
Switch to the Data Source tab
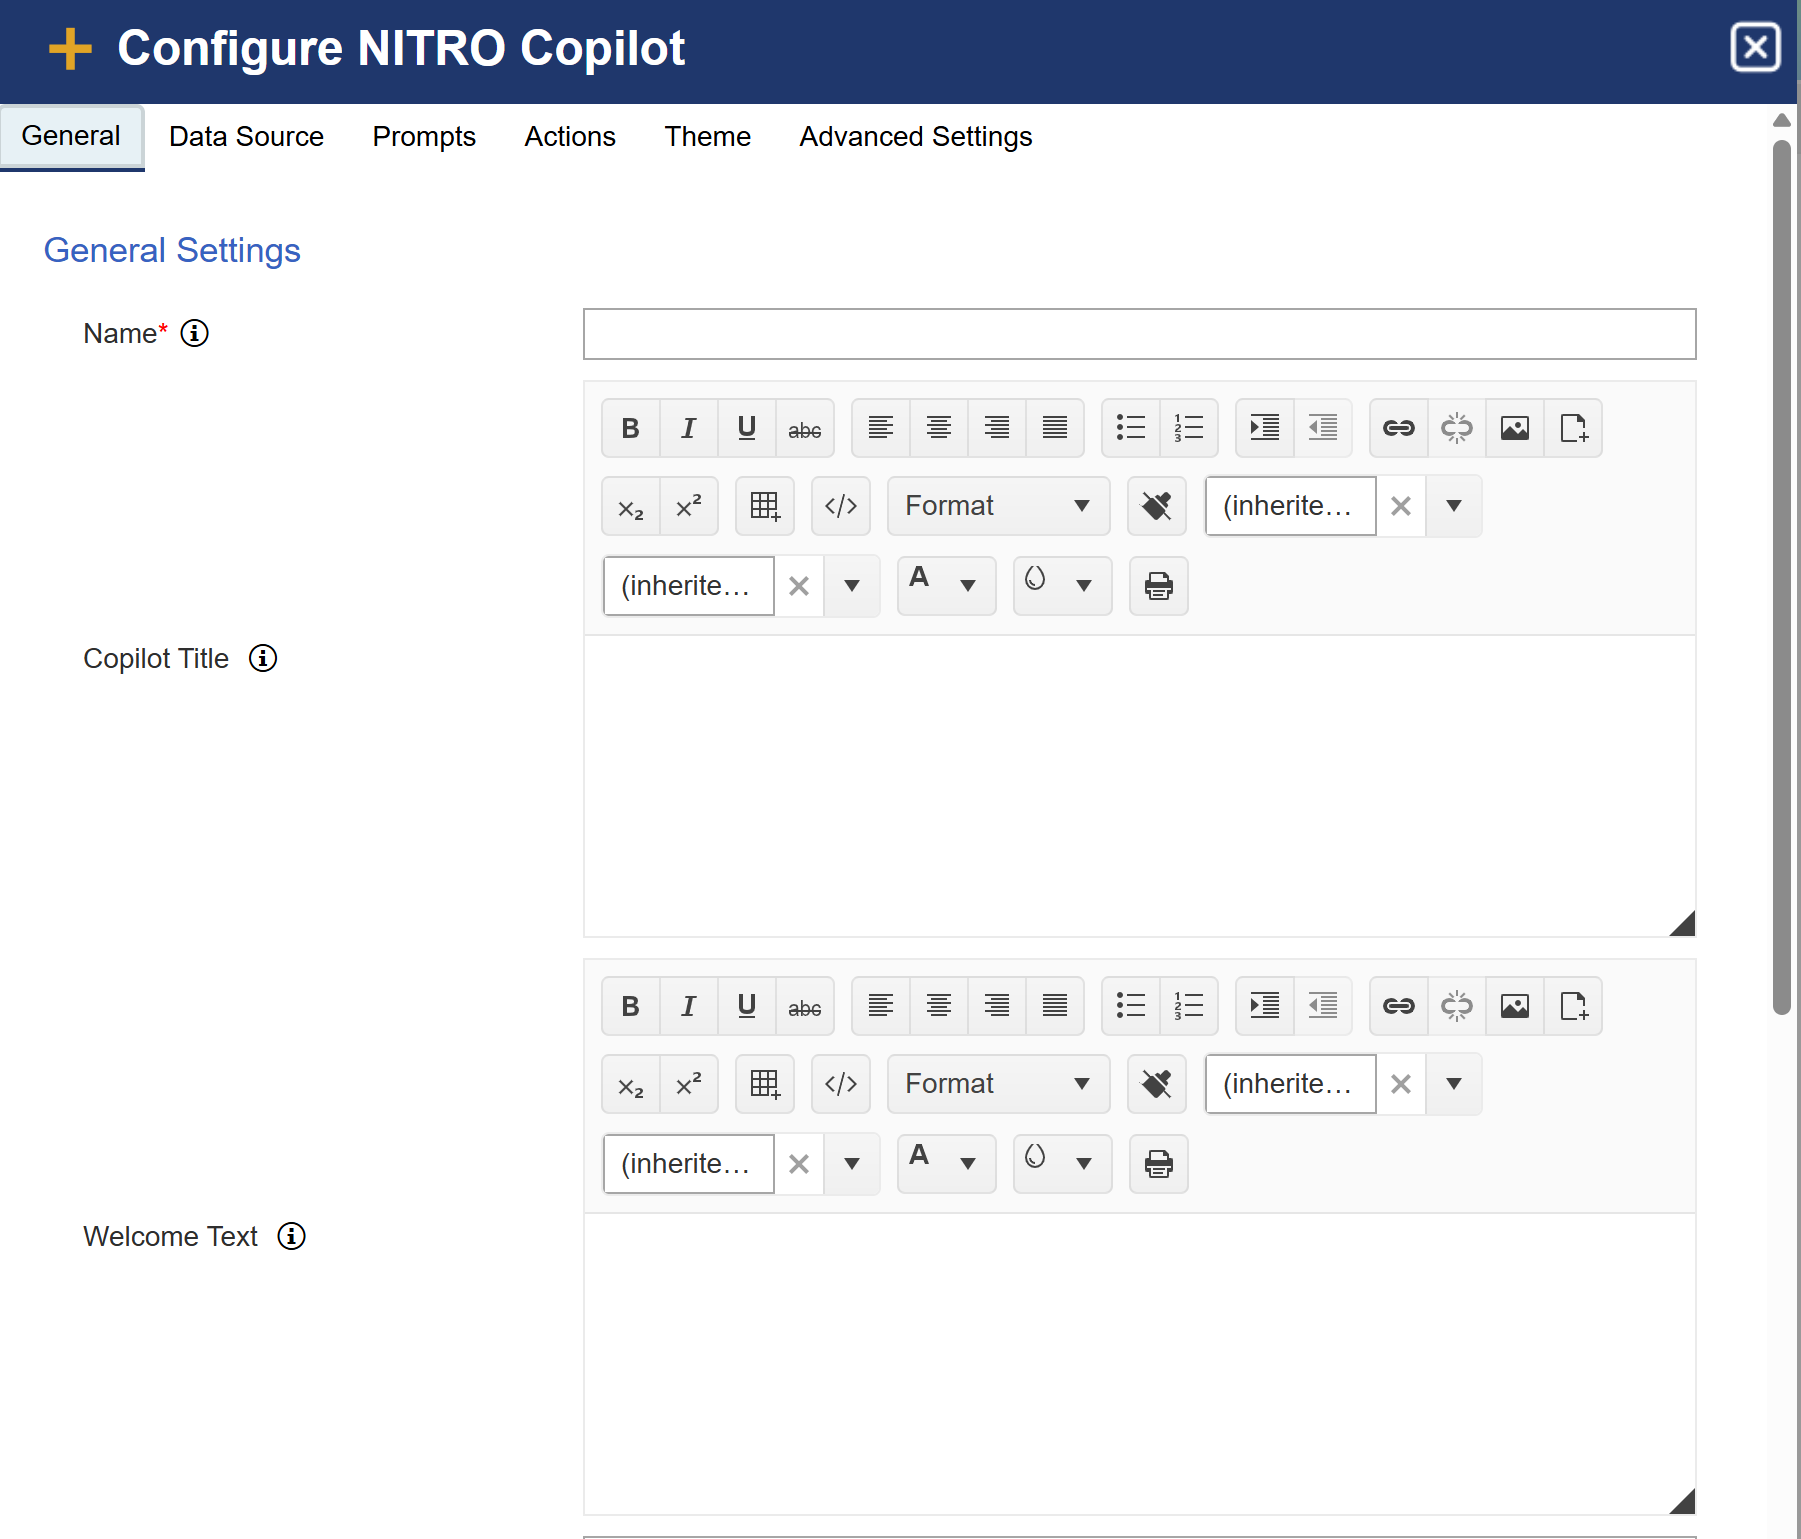246,137
